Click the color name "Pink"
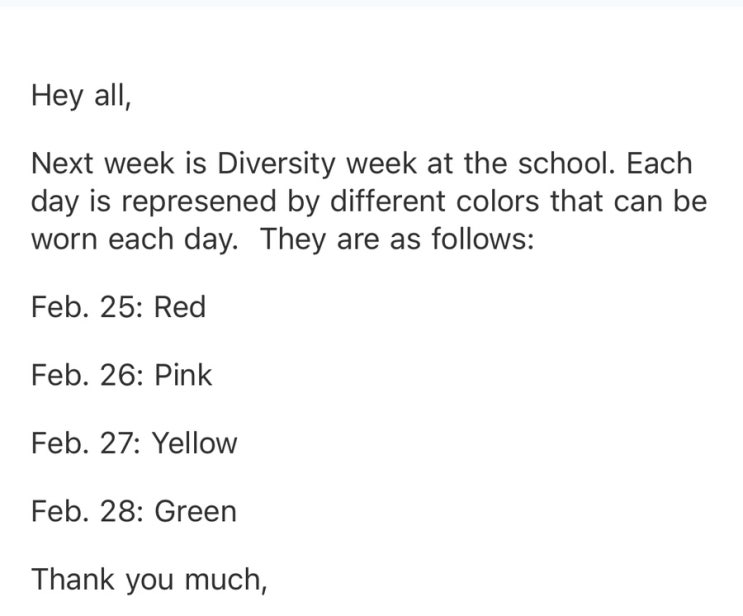This screenshot has height=616, width=743. [183, 375]
